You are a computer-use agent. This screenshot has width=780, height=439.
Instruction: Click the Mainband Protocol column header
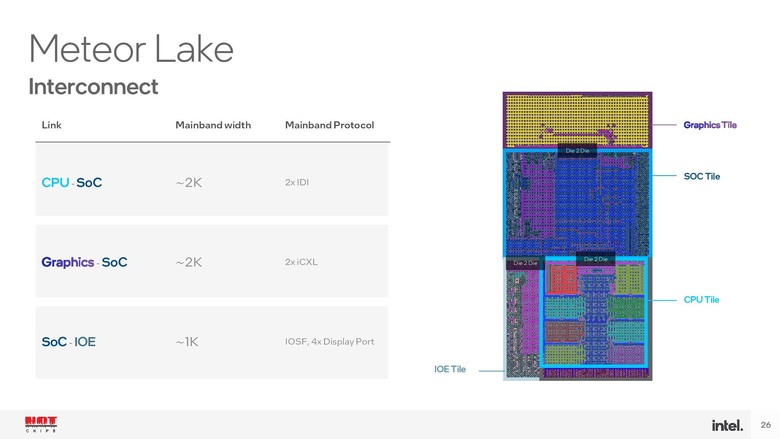[x=329, y=125]
